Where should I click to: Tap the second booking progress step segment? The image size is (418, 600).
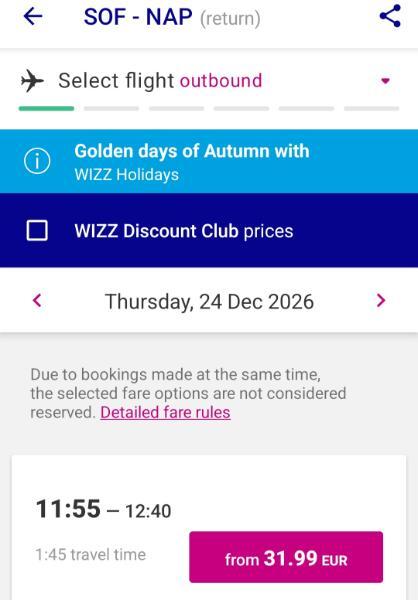pyautogui.click(x=111, y=109)
